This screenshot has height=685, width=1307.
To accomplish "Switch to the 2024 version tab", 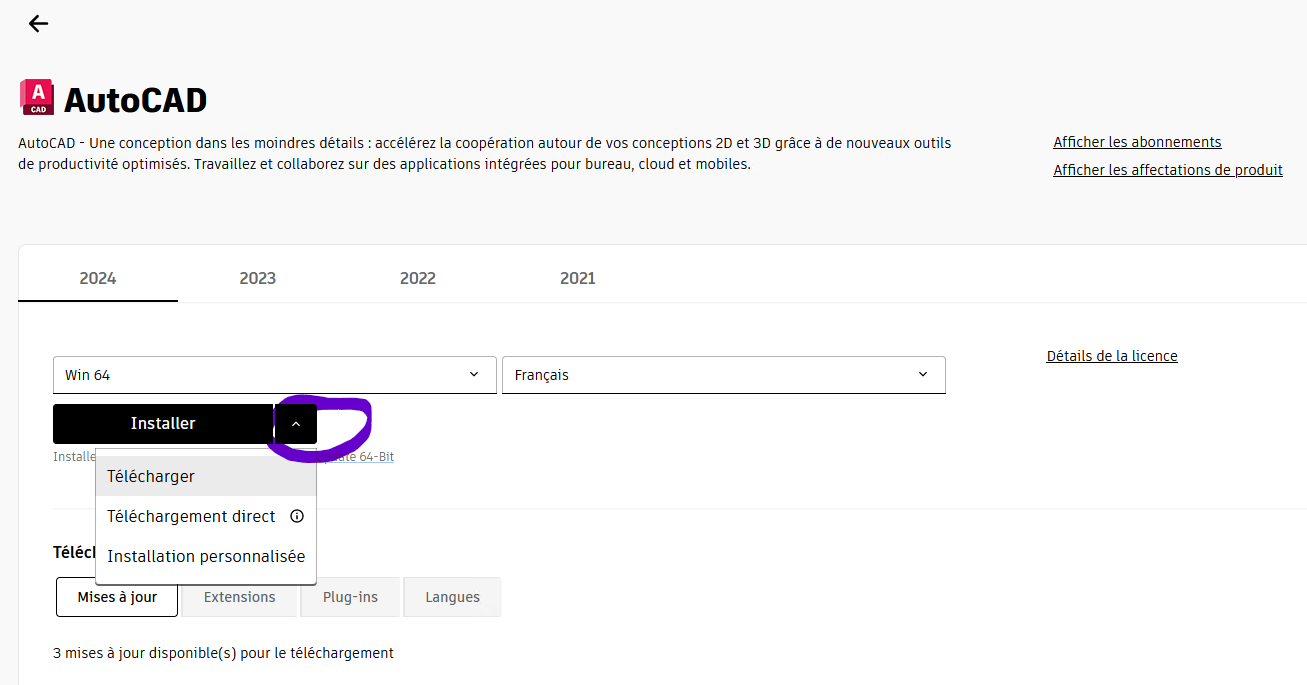I will coord(98,278).
